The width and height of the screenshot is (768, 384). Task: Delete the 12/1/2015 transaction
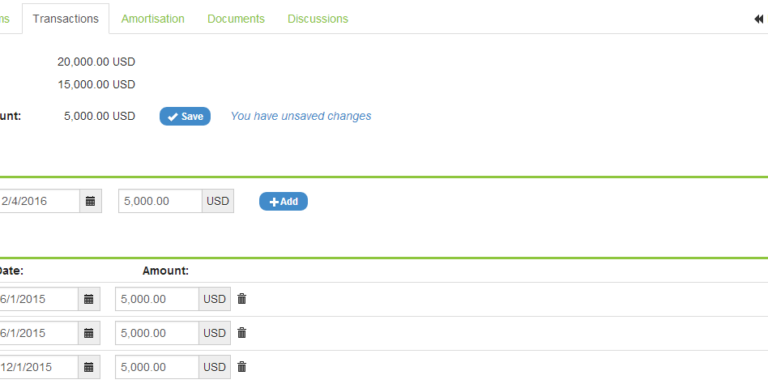coord(241,367)
